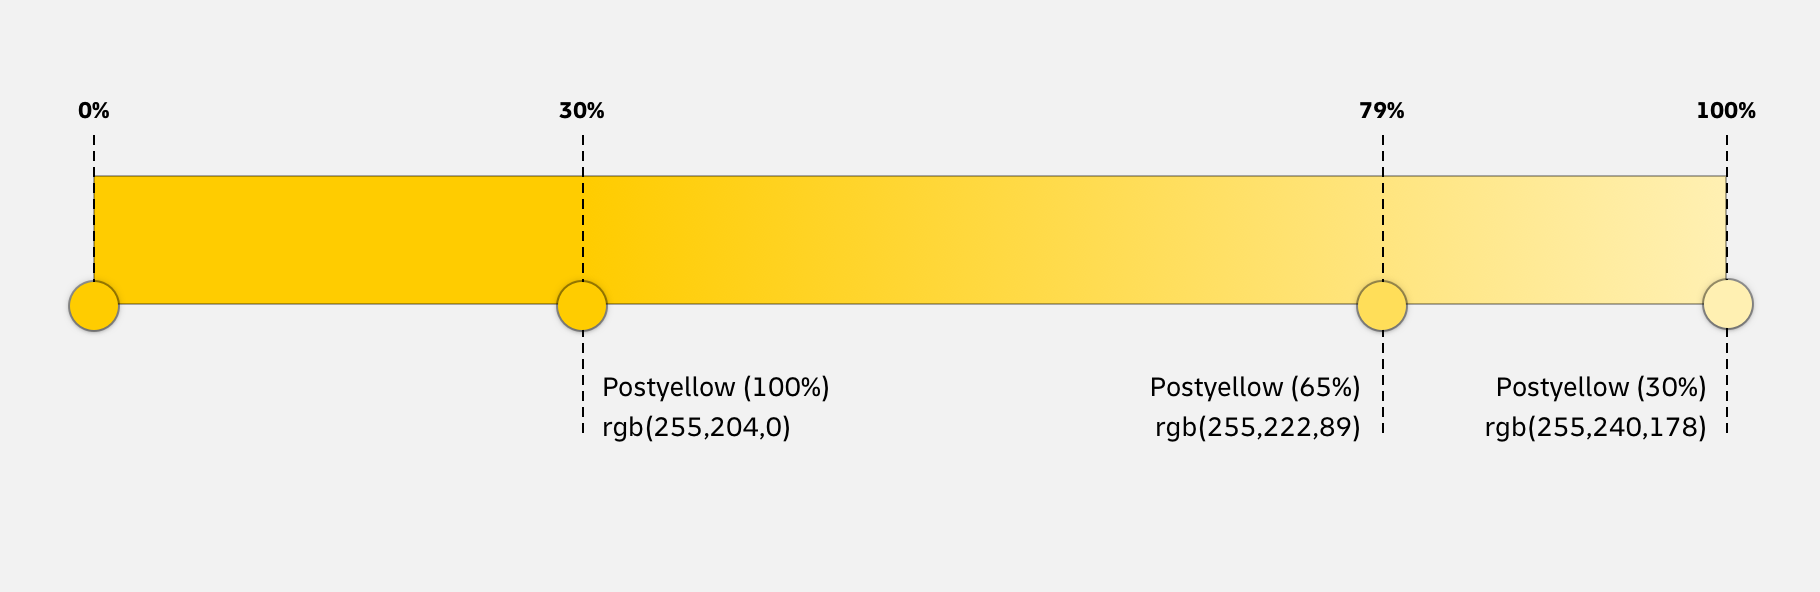Click the 100% position label

coord(1726,111)
